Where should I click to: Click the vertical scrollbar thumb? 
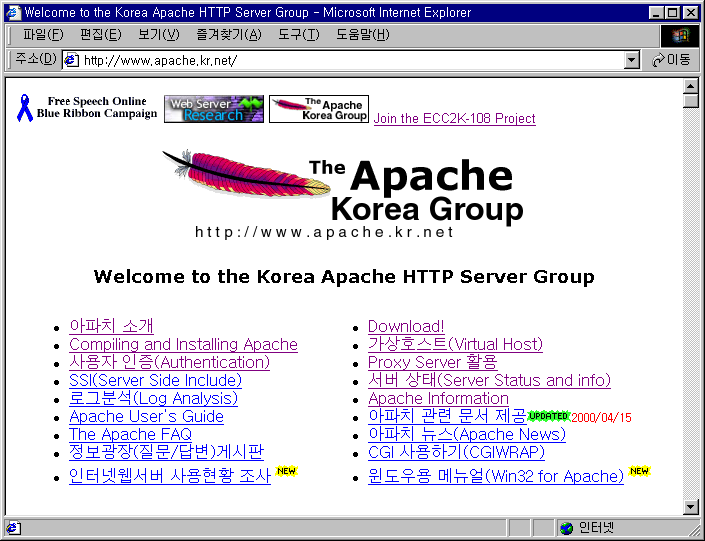click(x=691, y=101)
